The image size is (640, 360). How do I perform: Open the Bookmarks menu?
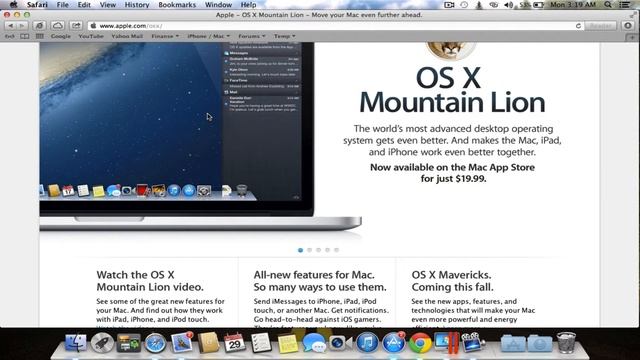click(x=177, y=5)
